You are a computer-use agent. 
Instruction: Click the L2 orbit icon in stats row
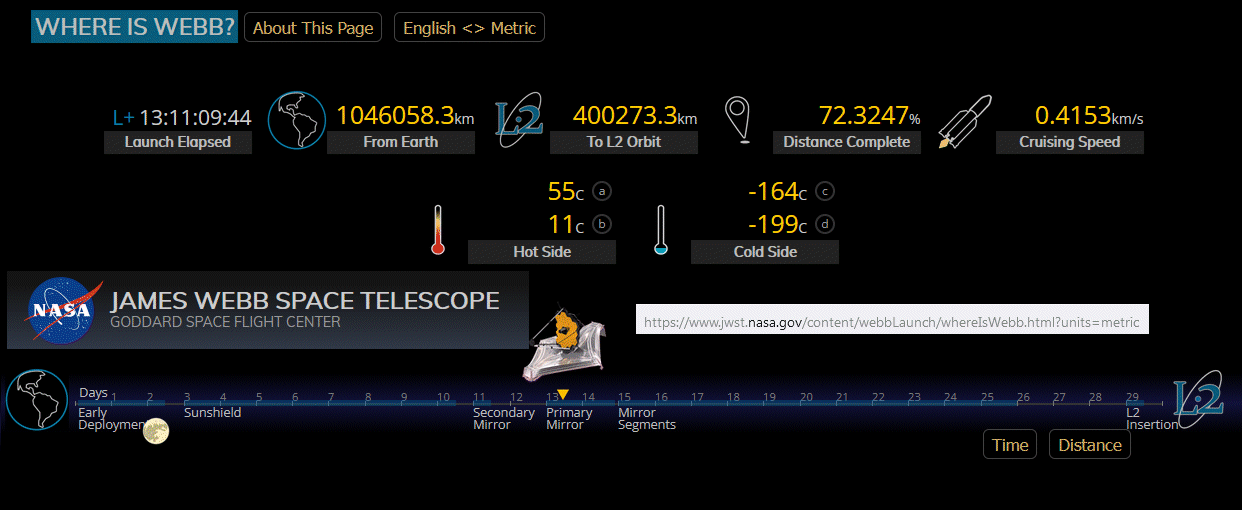(520, 121)
